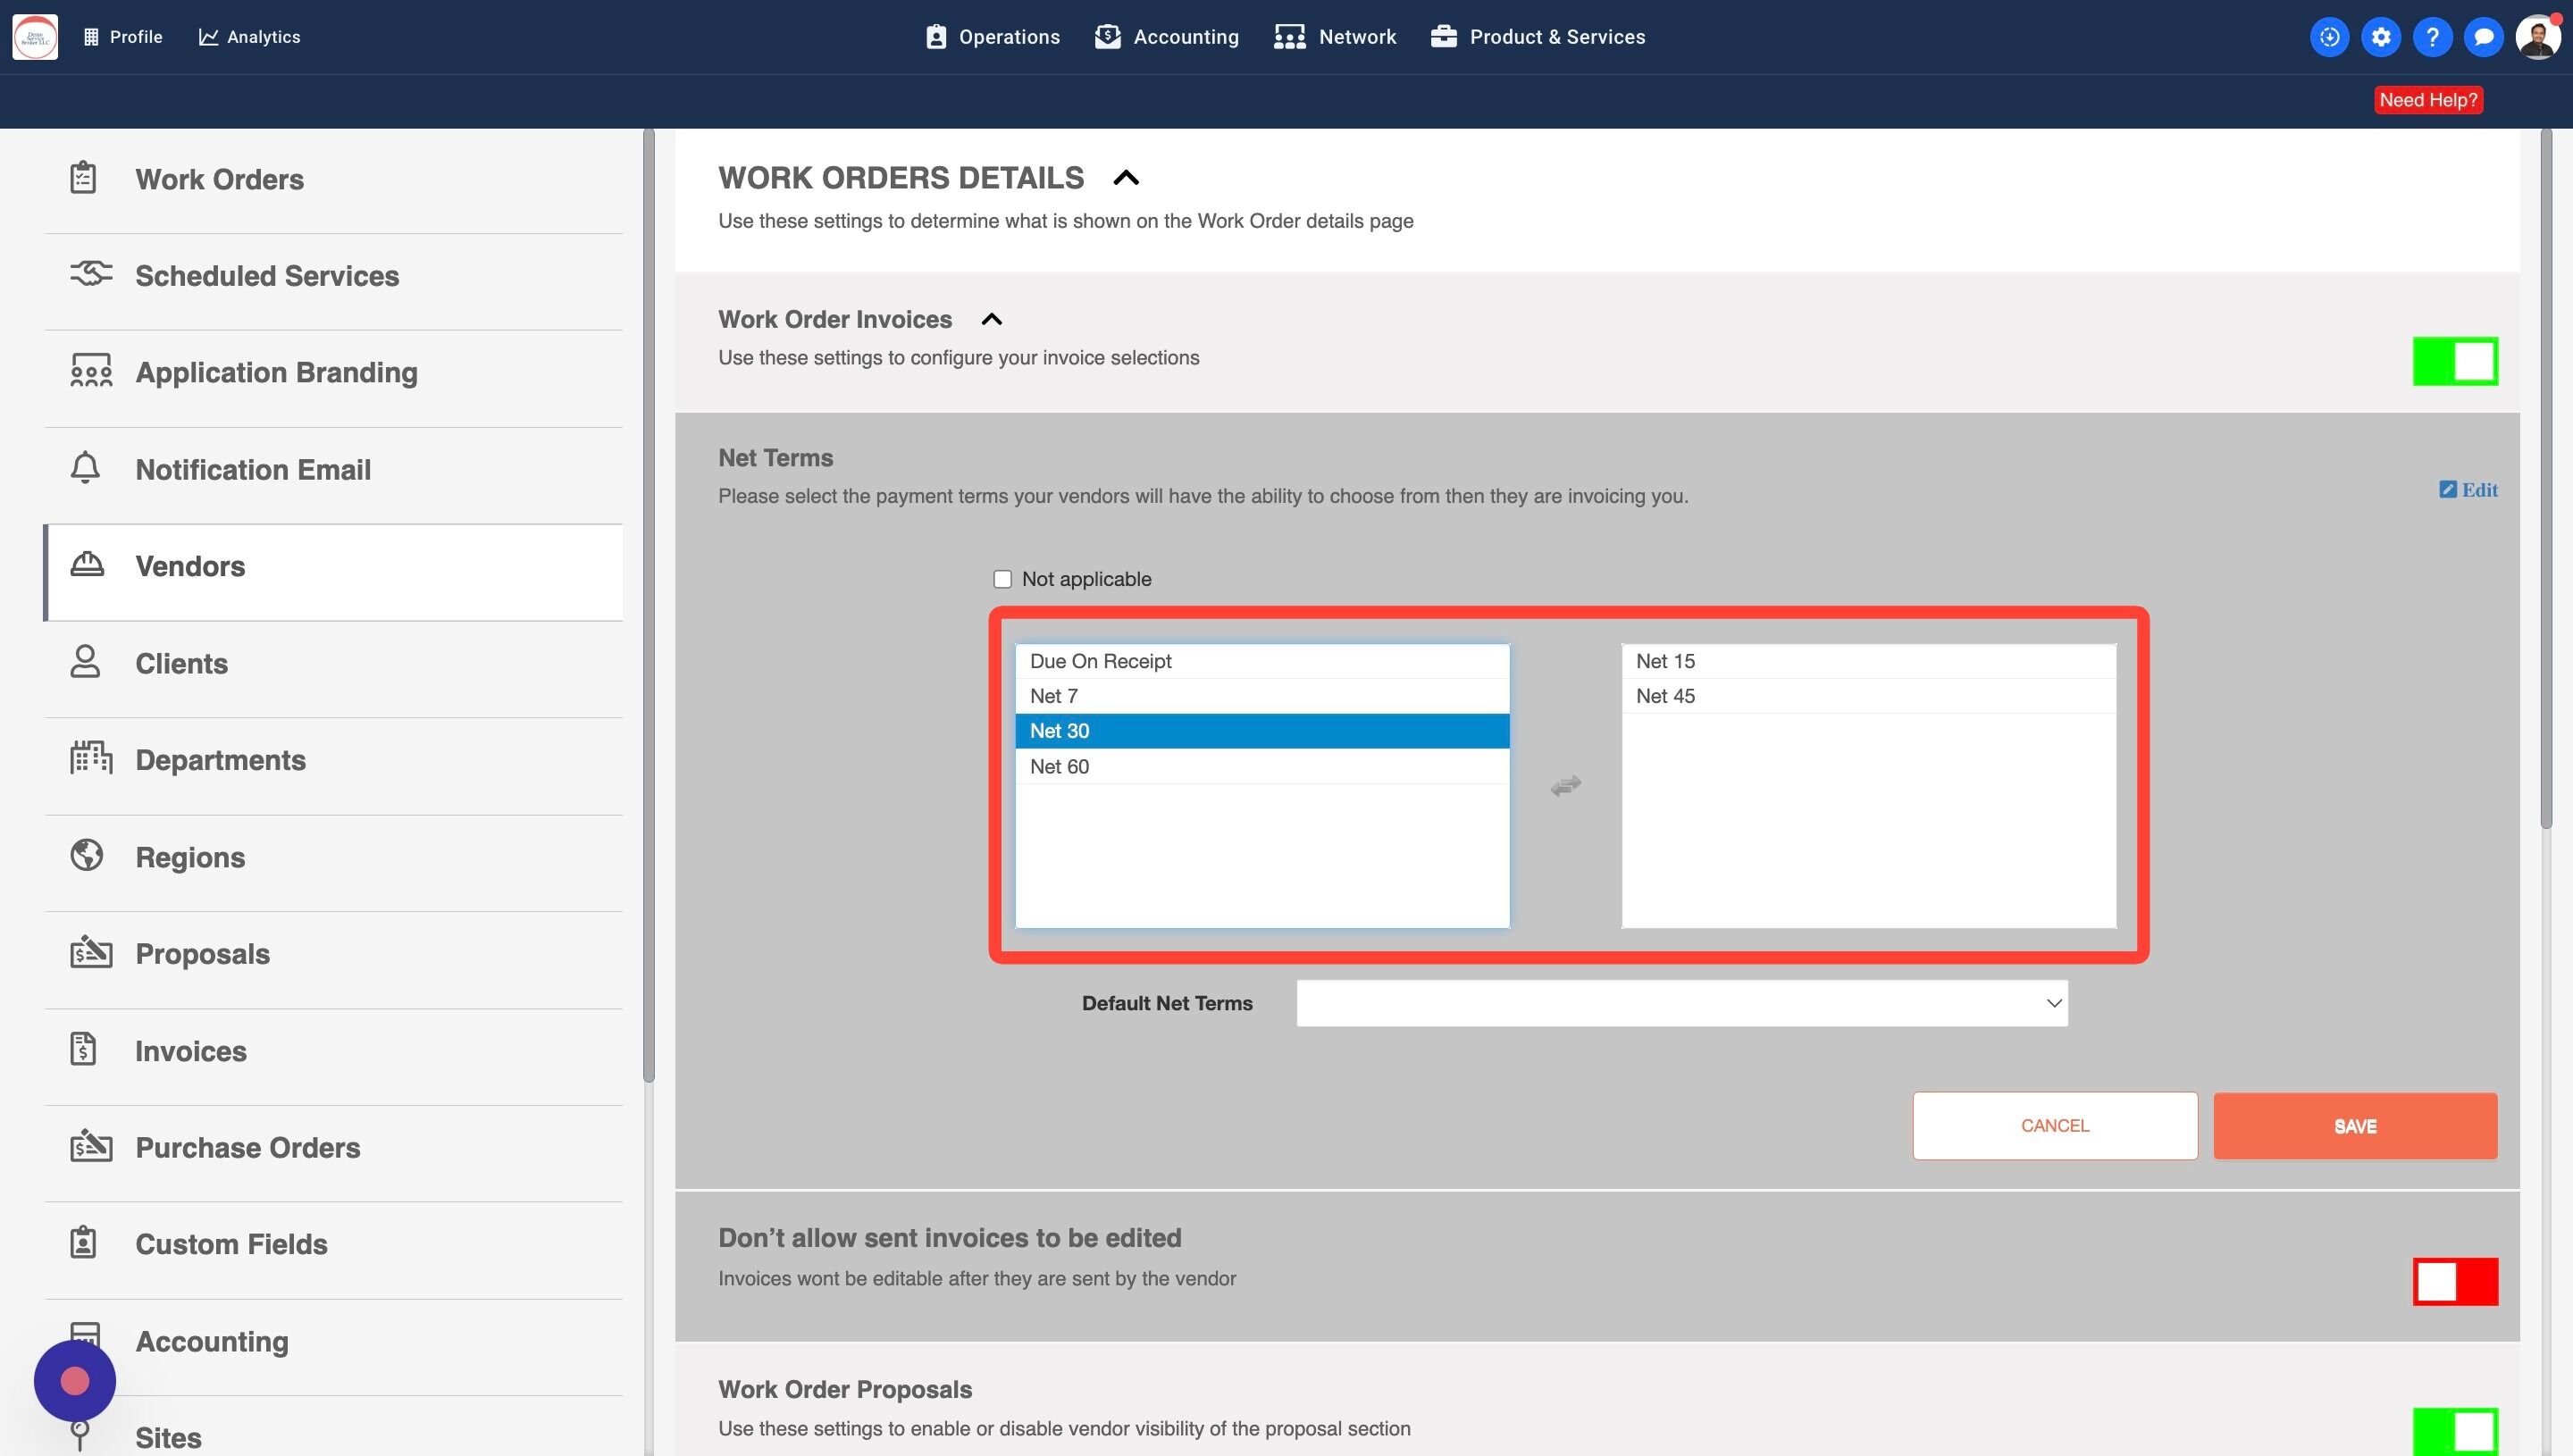Open the help question mark icon
This screenshot has width=2573, height=1456.
(2431, 37)
